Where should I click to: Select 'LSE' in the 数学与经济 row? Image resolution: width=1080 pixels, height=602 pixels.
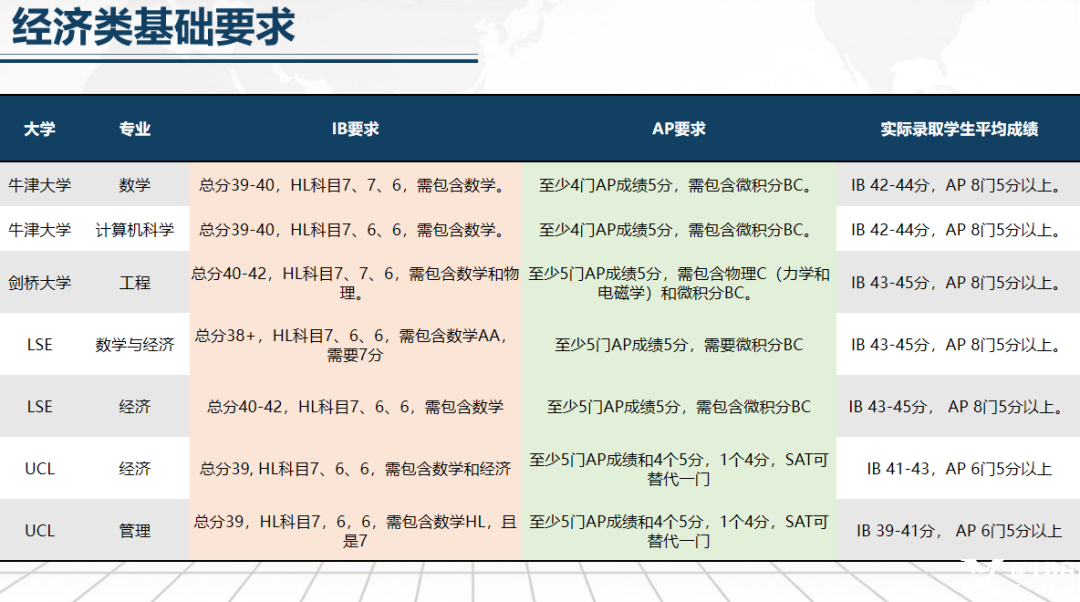[39, 344]
